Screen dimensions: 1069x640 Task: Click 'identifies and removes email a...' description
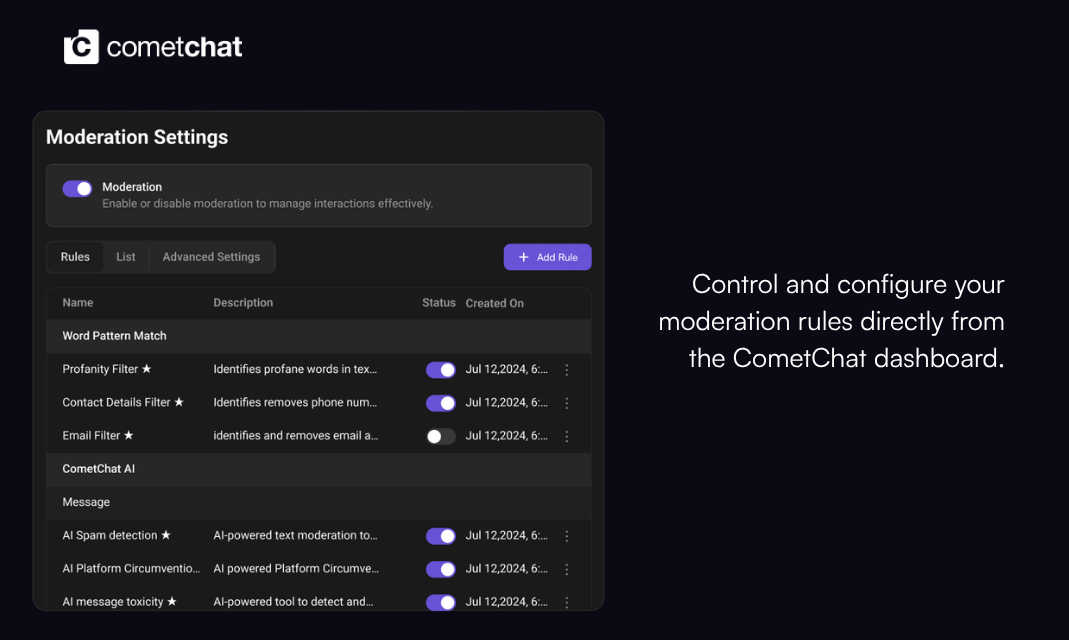pyautogui.click(x=296, y=436)
